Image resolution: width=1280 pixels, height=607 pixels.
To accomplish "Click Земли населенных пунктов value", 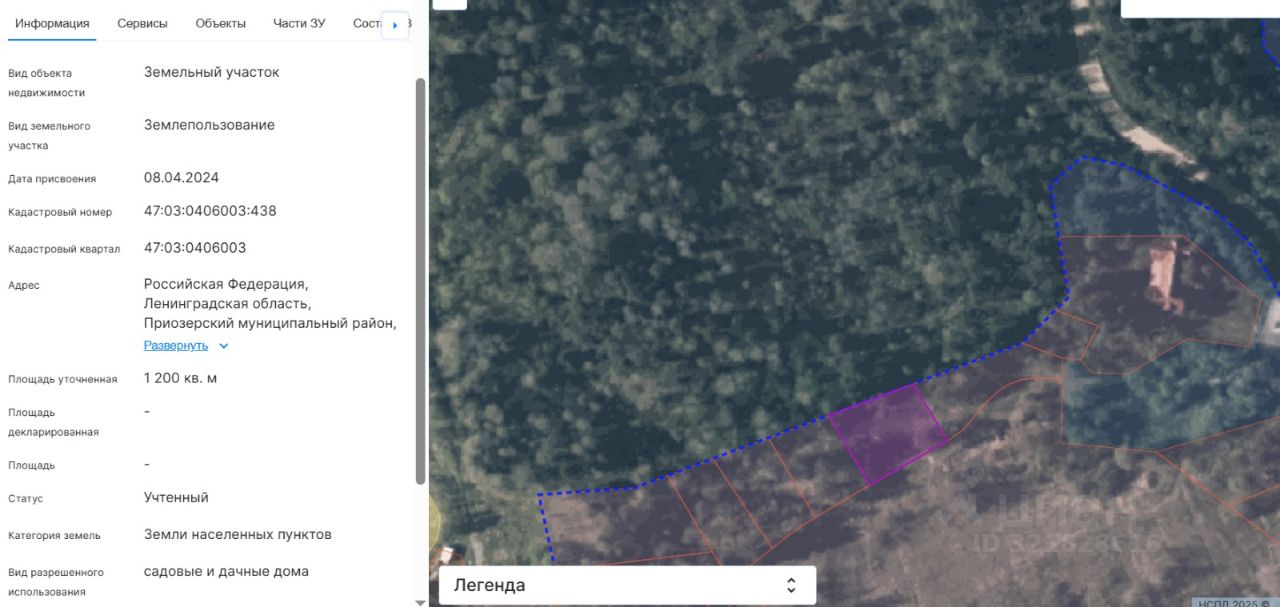I will 238,534.
